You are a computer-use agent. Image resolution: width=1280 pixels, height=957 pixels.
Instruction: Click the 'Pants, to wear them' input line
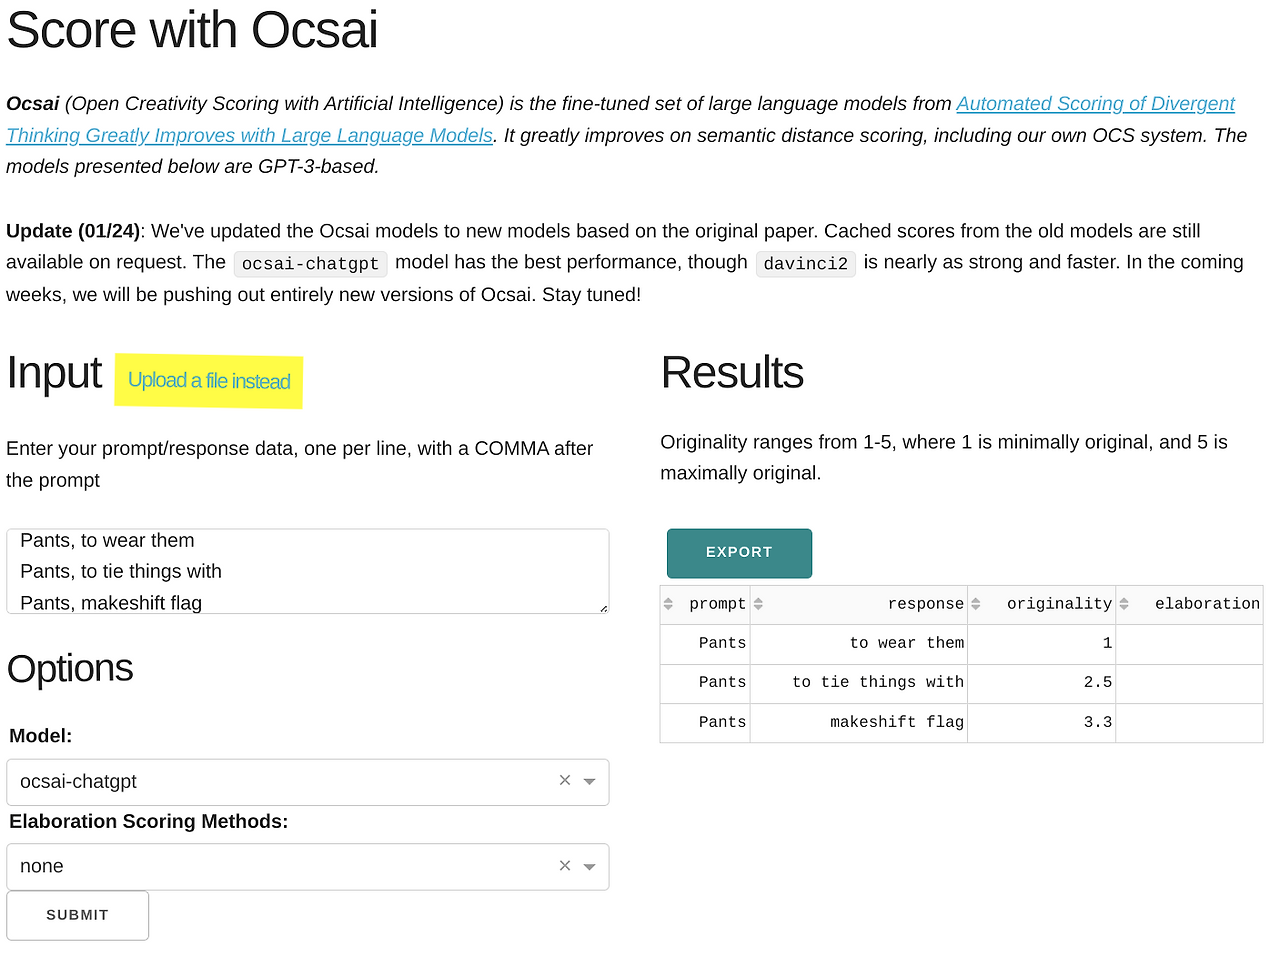[107, 541]
